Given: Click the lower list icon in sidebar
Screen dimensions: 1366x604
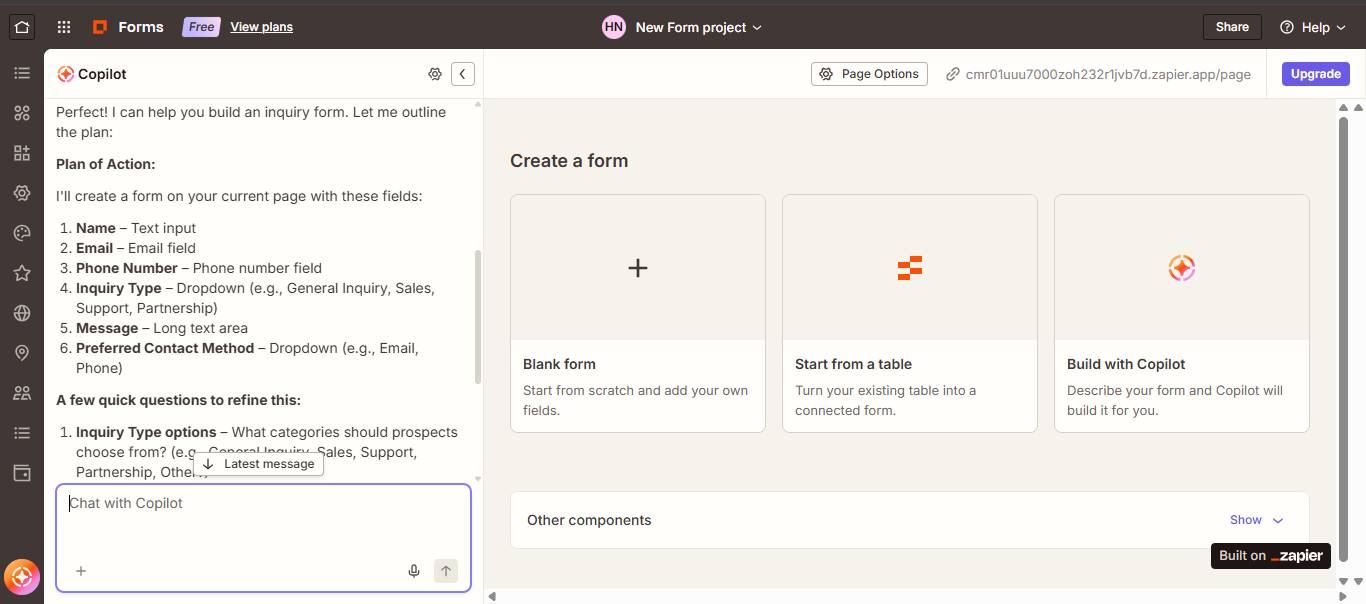Looking at the screenshot, I should point(22,433).
